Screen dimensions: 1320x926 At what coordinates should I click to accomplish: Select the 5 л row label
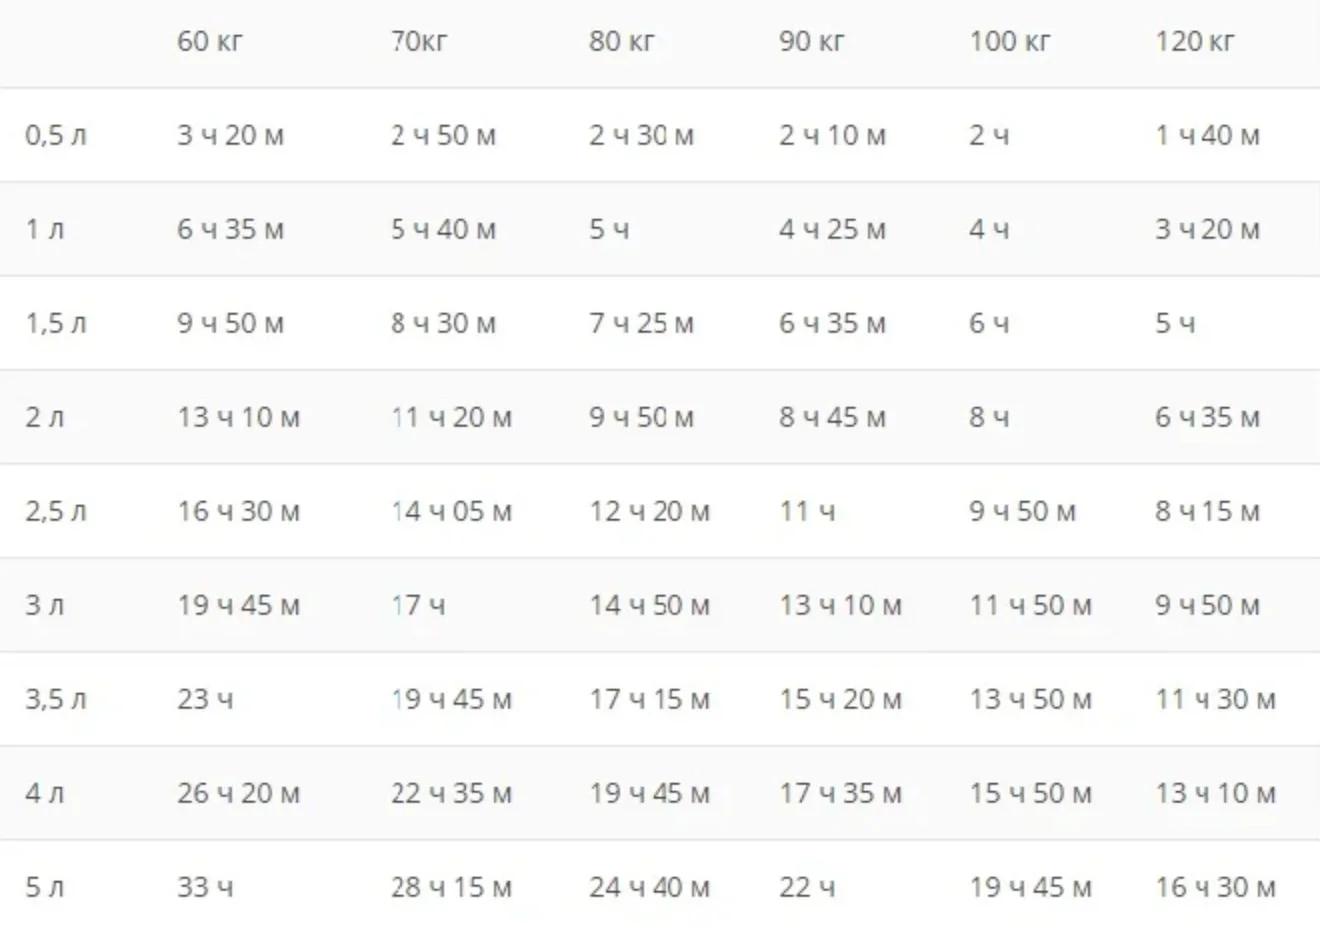pos(45,887)
